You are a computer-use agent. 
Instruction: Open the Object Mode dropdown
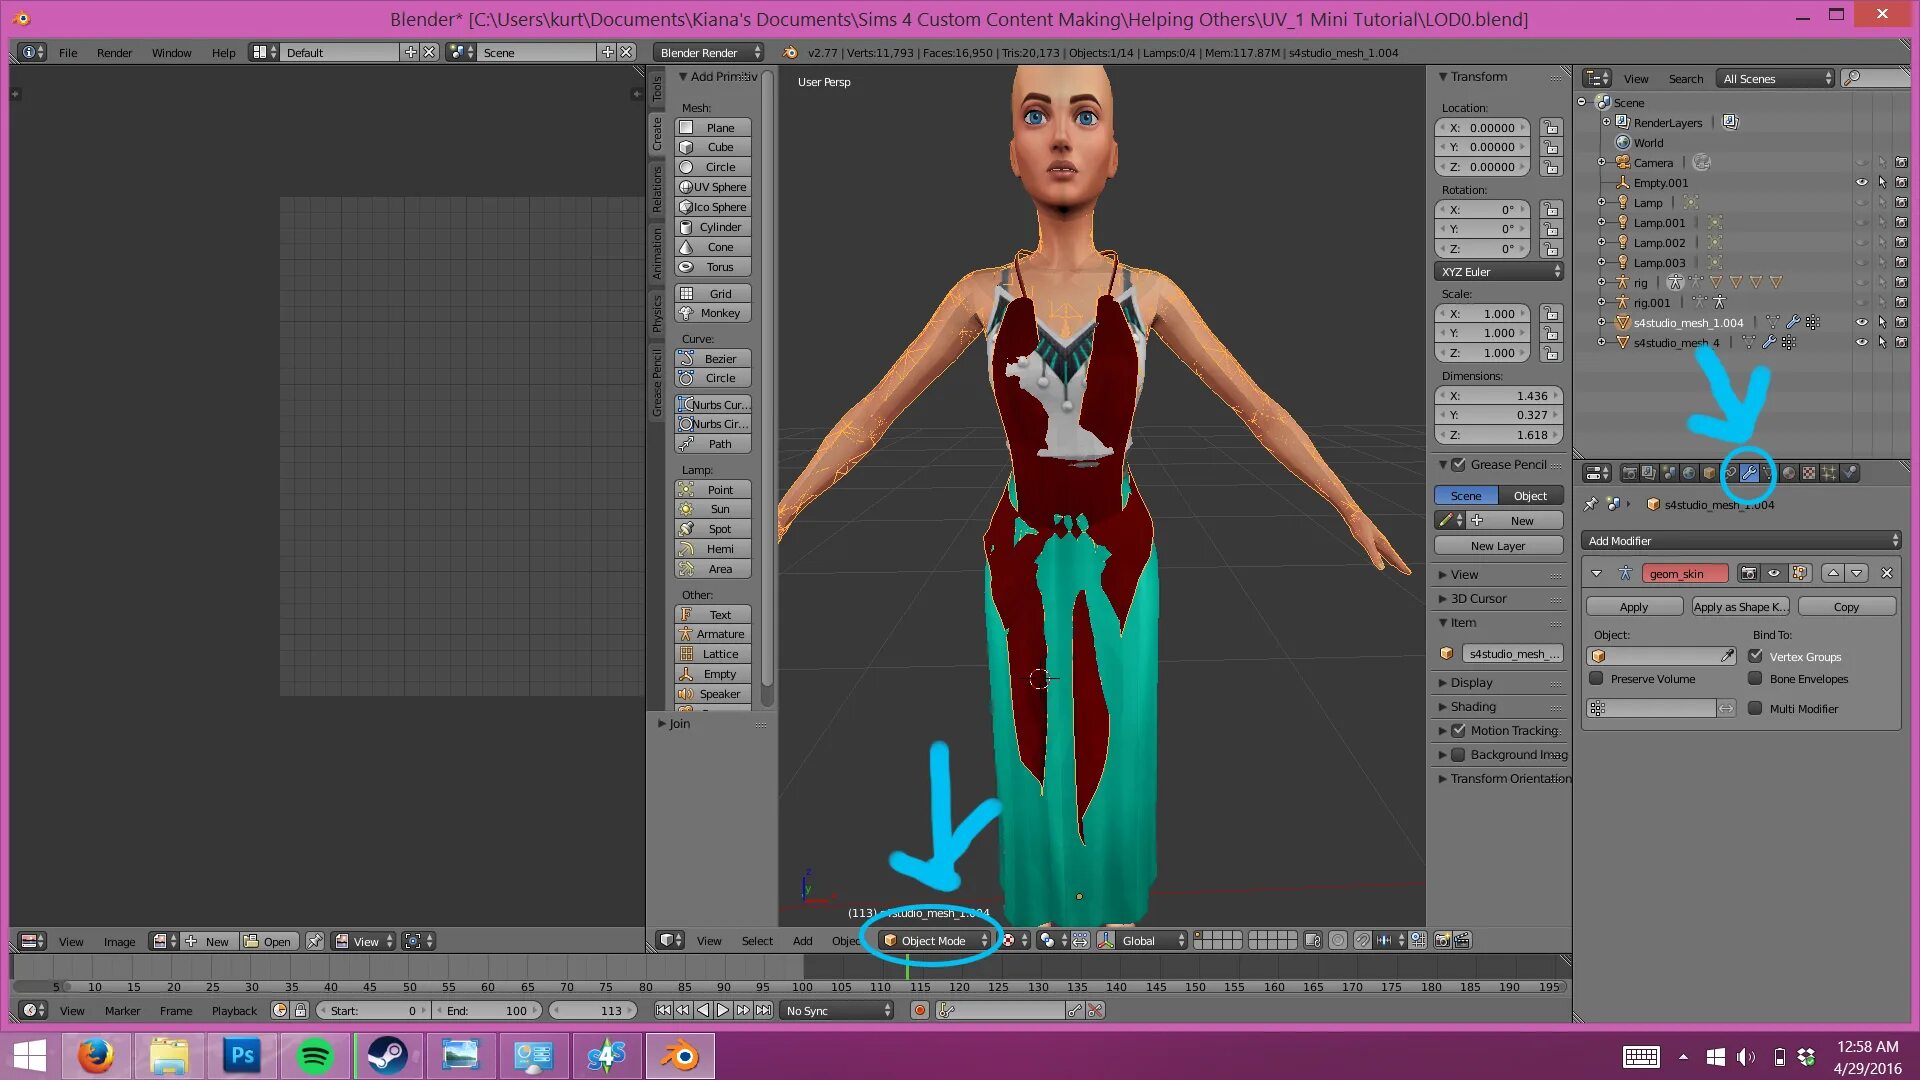point(933,940)
